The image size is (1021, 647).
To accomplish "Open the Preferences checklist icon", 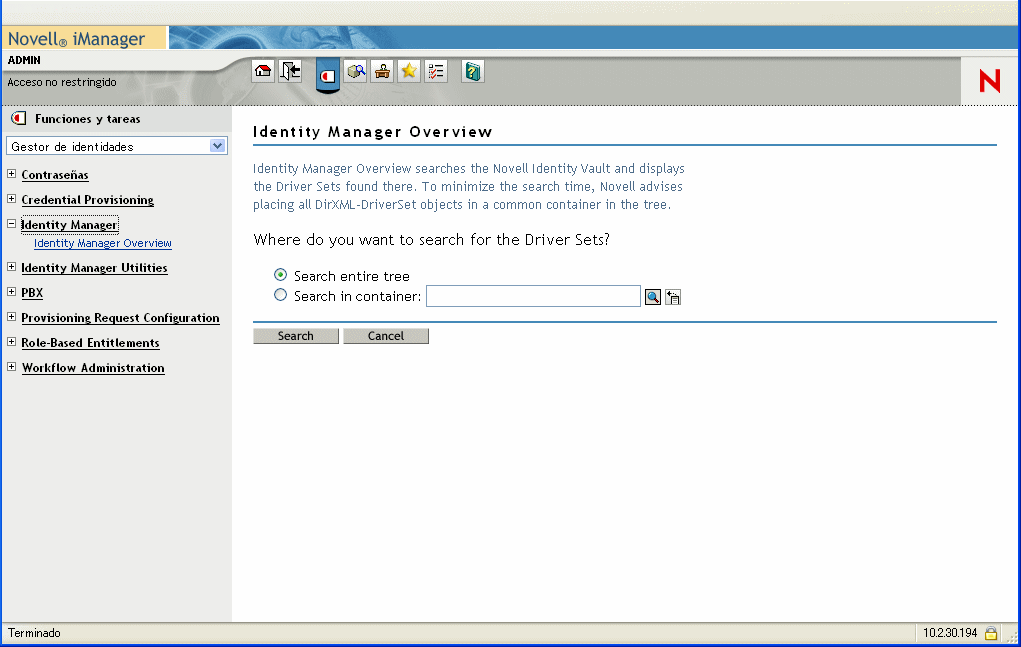I will point(436,71).
